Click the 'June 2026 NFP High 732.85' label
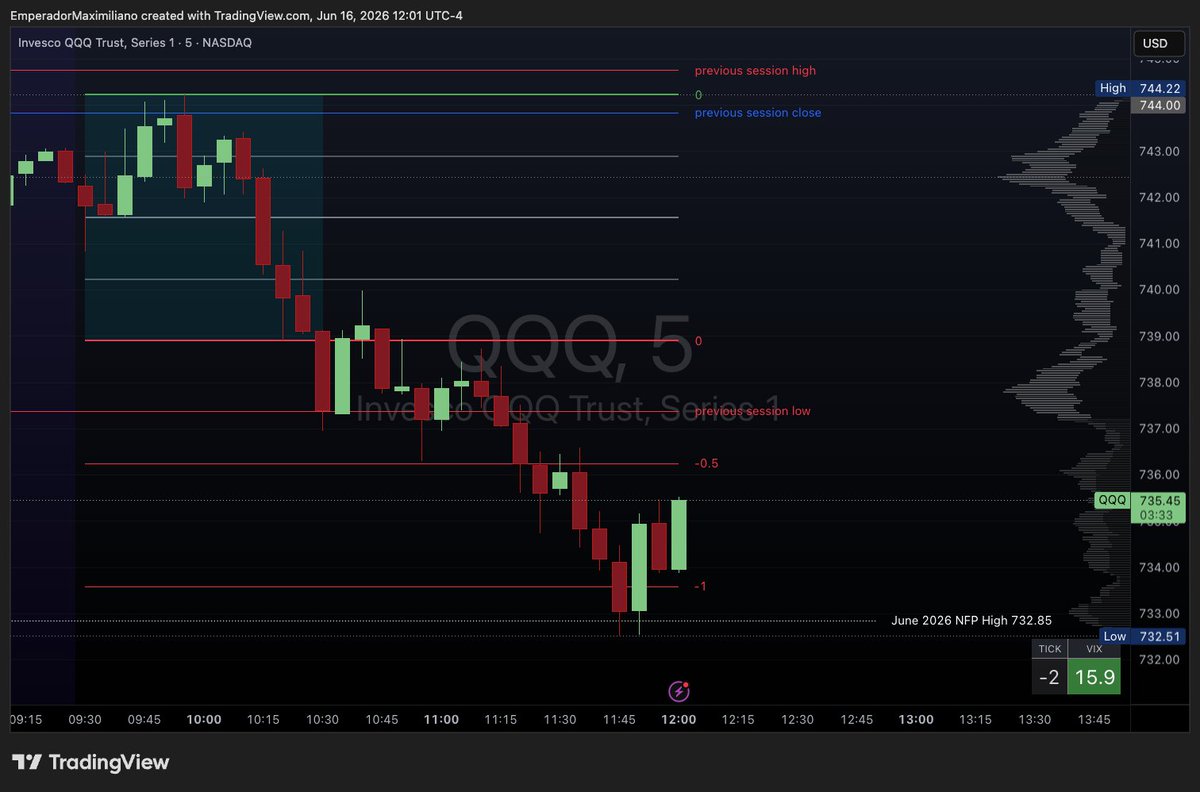This screenshot has width=1200, height=792. 971,621
